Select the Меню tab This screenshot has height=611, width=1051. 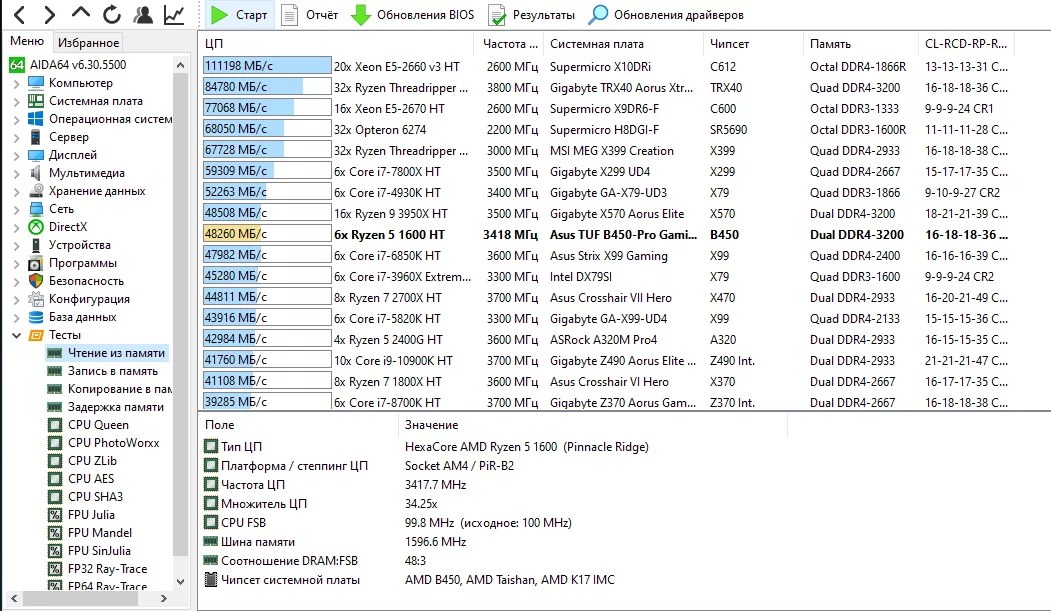27,41
